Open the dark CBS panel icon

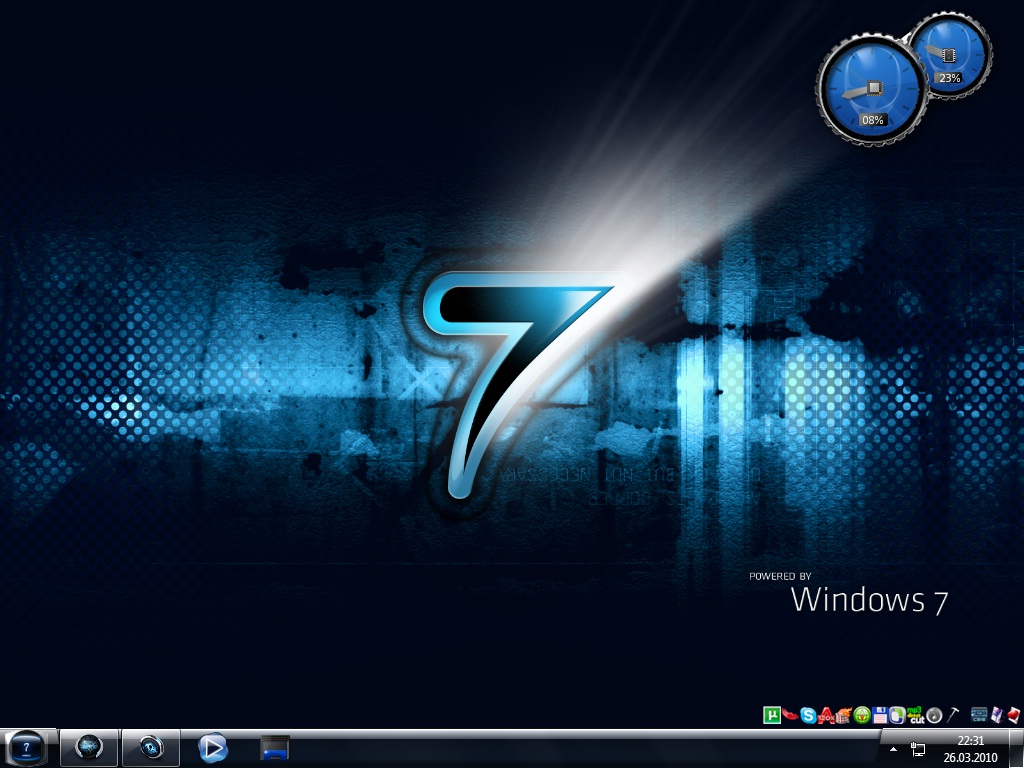[979, 715]
